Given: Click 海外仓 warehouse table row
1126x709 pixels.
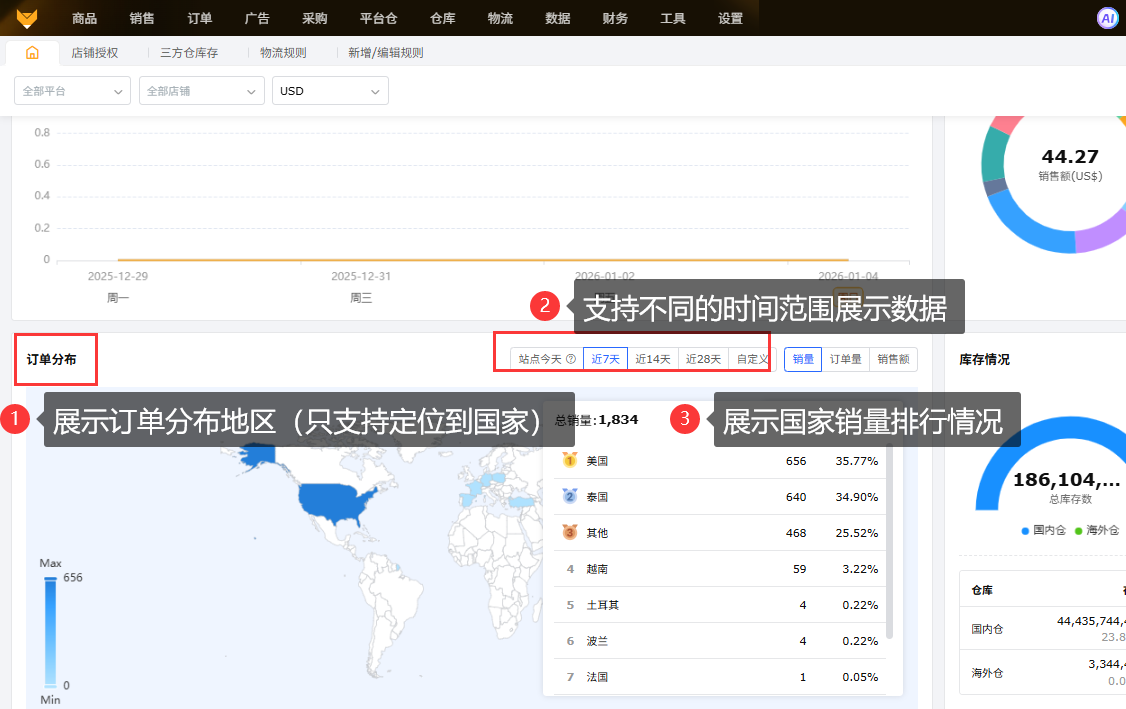Looking at the screenshot, I should [1043, 672].
